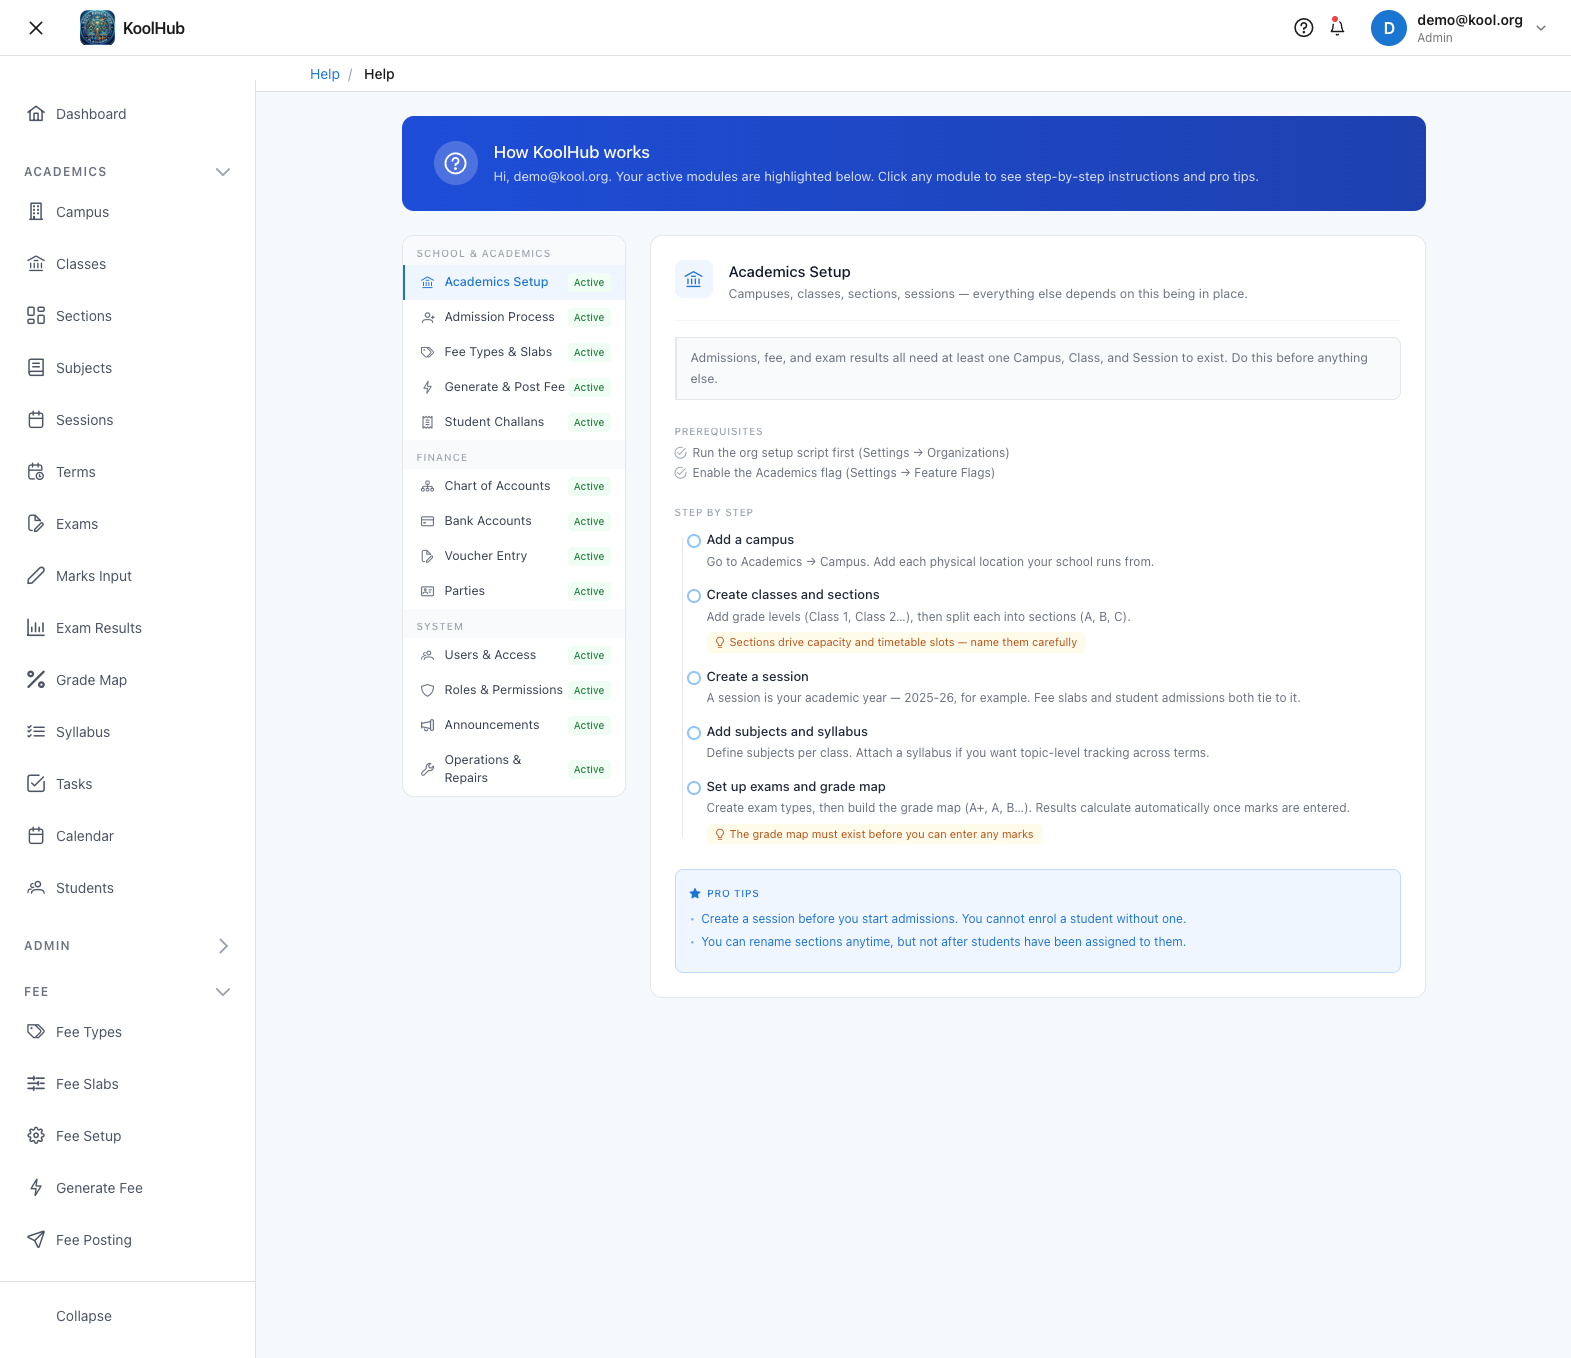Click the Dashboard home icon

36,114
